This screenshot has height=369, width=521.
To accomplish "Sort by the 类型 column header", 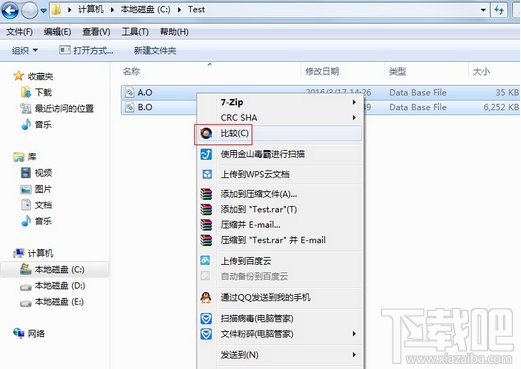I will [397, 71].
